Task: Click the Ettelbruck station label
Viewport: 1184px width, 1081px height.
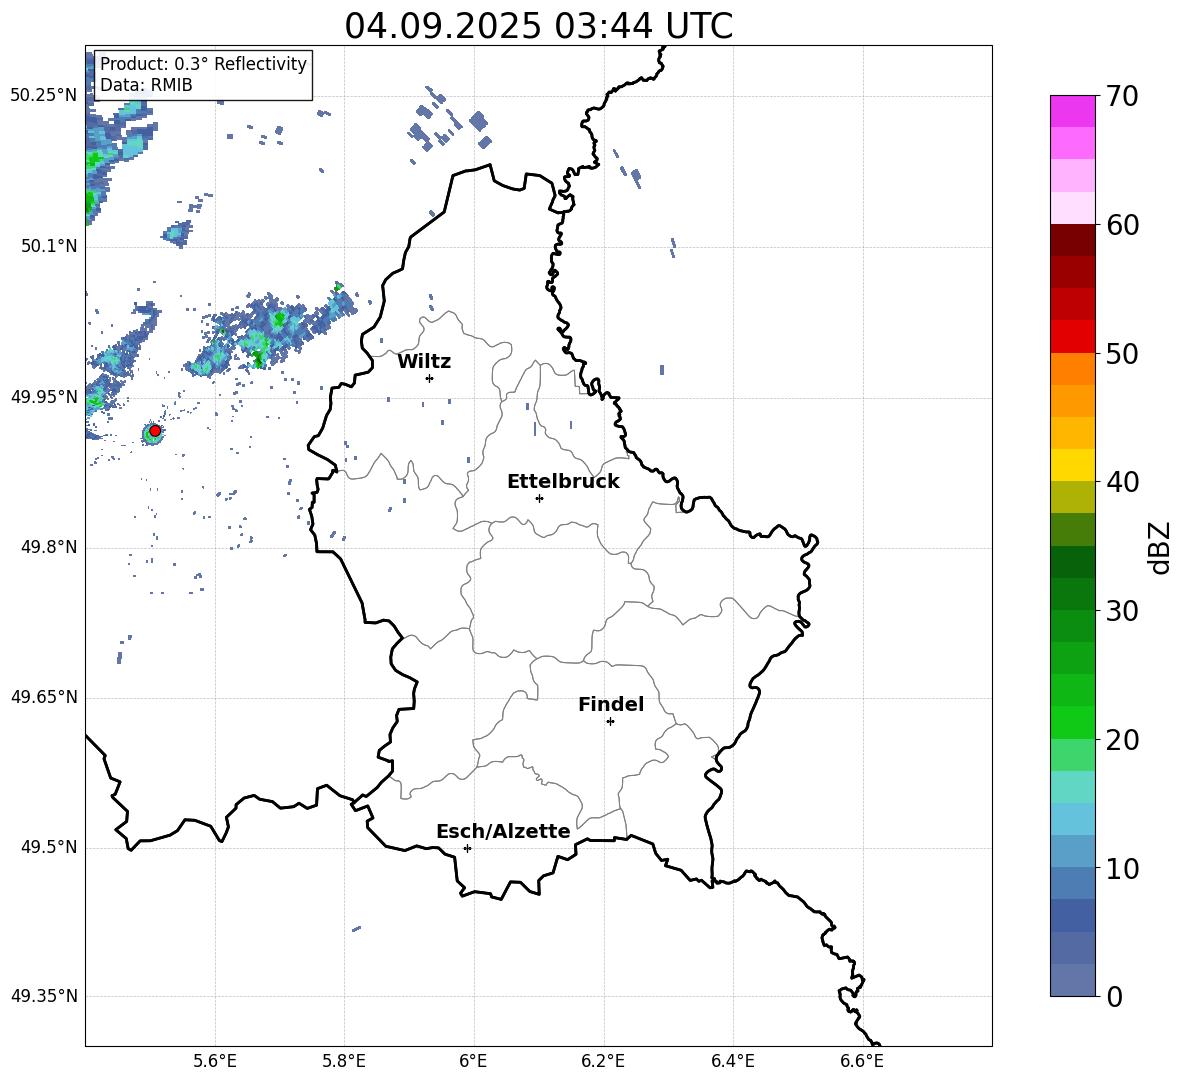Action: coord(563,482)
